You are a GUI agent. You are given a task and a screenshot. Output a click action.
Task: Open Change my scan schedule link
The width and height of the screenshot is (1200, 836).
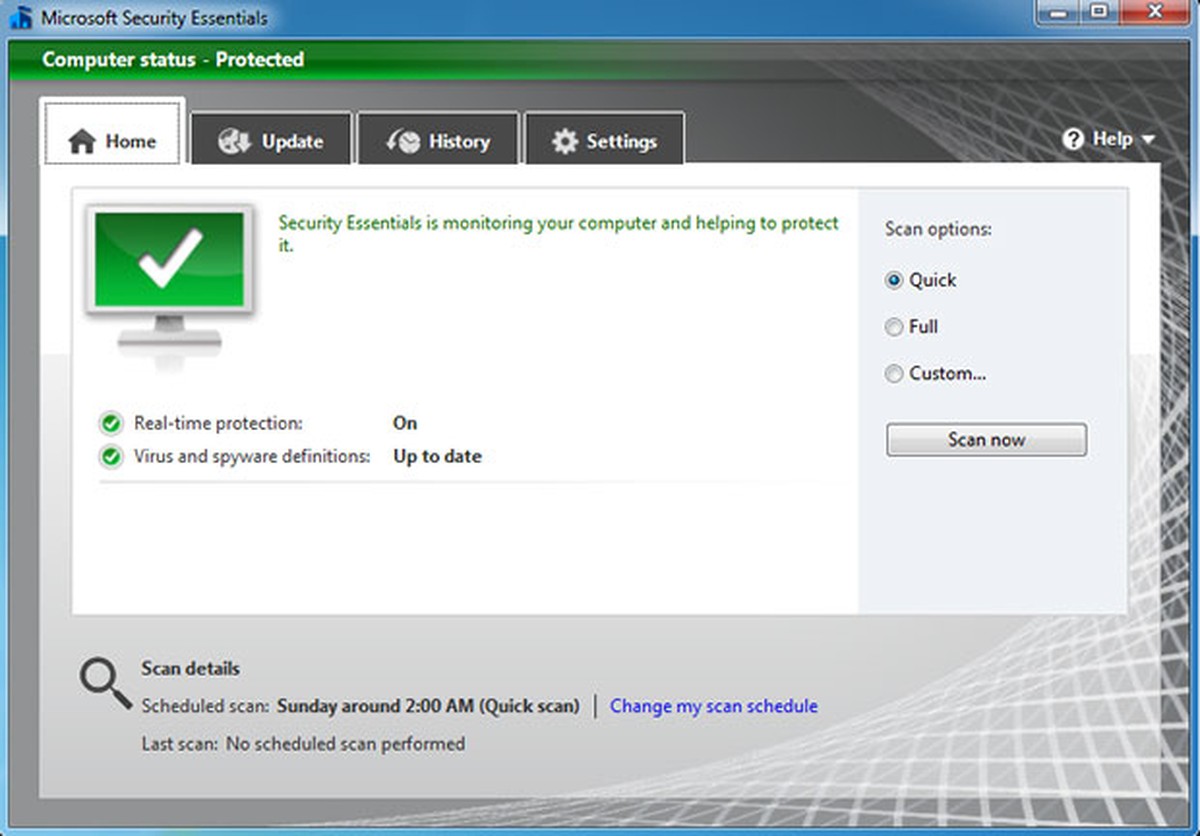coord(713,706)
